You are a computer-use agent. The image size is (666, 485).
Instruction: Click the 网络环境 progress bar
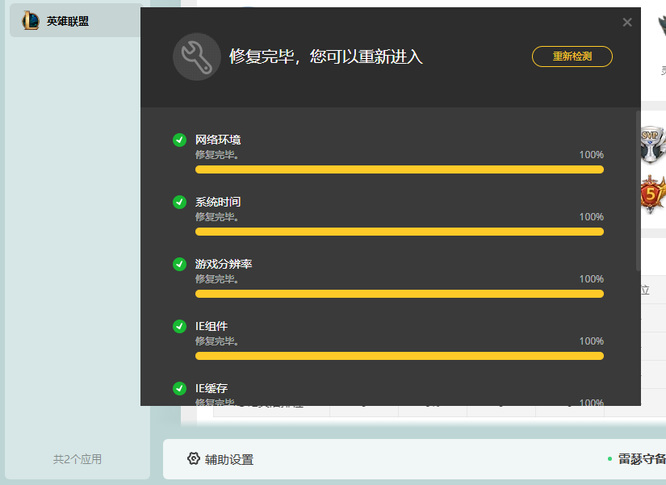[x=399, y=170]
